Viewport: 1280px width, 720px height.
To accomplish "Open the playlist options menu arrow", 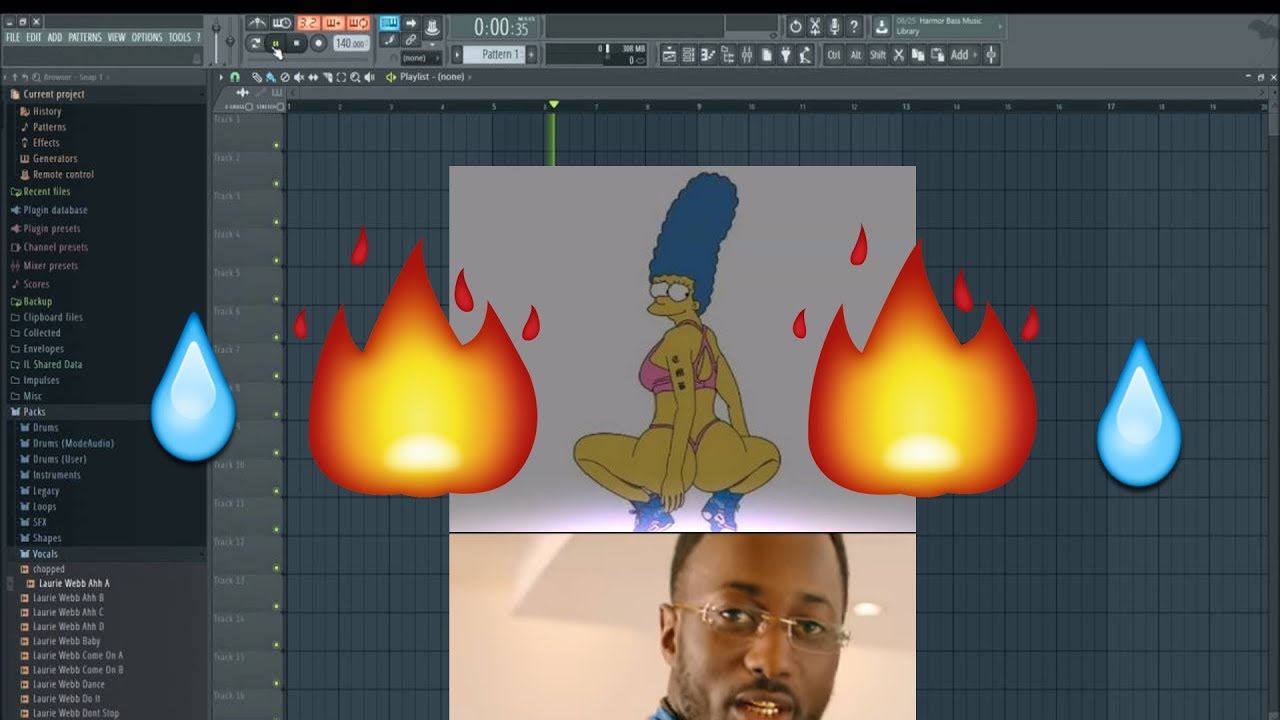I will tap(221, 77).
